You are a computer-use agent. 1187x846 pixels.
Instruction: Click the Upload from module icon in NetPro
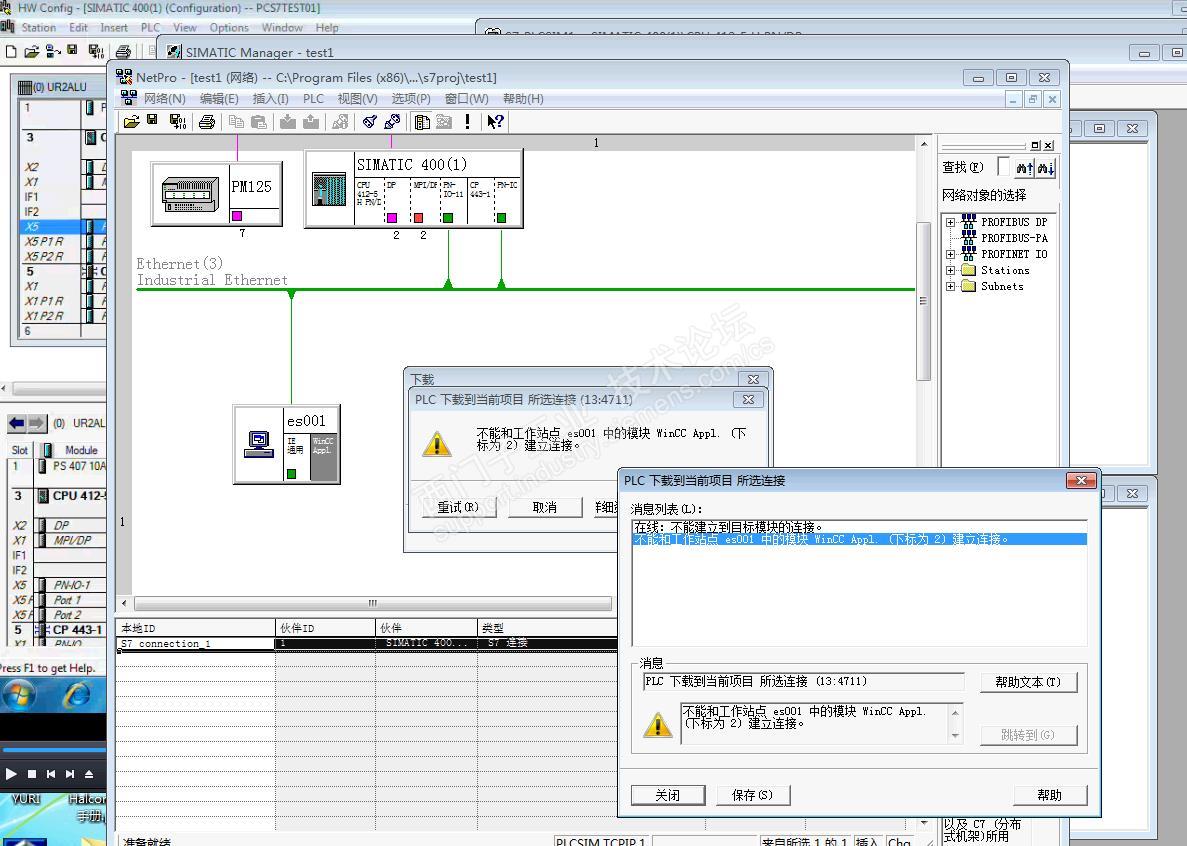pyautogui.click(x=310, y=122)
